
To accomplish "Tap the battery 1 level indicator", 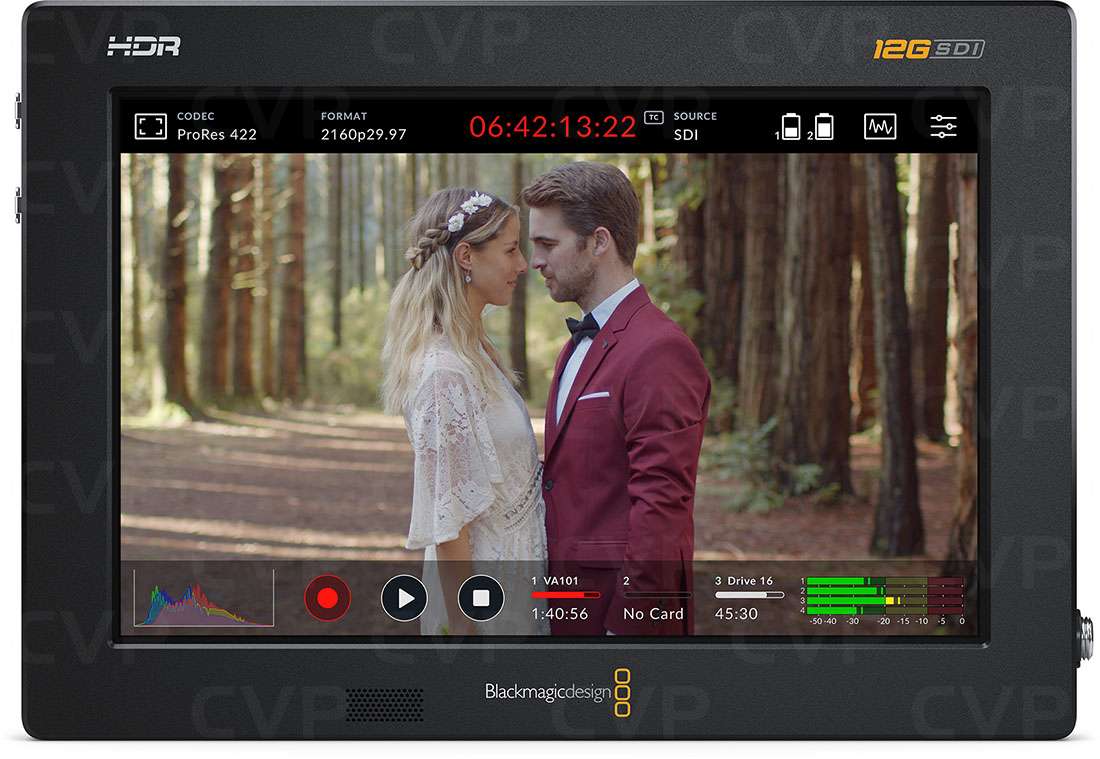I will [x=791, y=127].
